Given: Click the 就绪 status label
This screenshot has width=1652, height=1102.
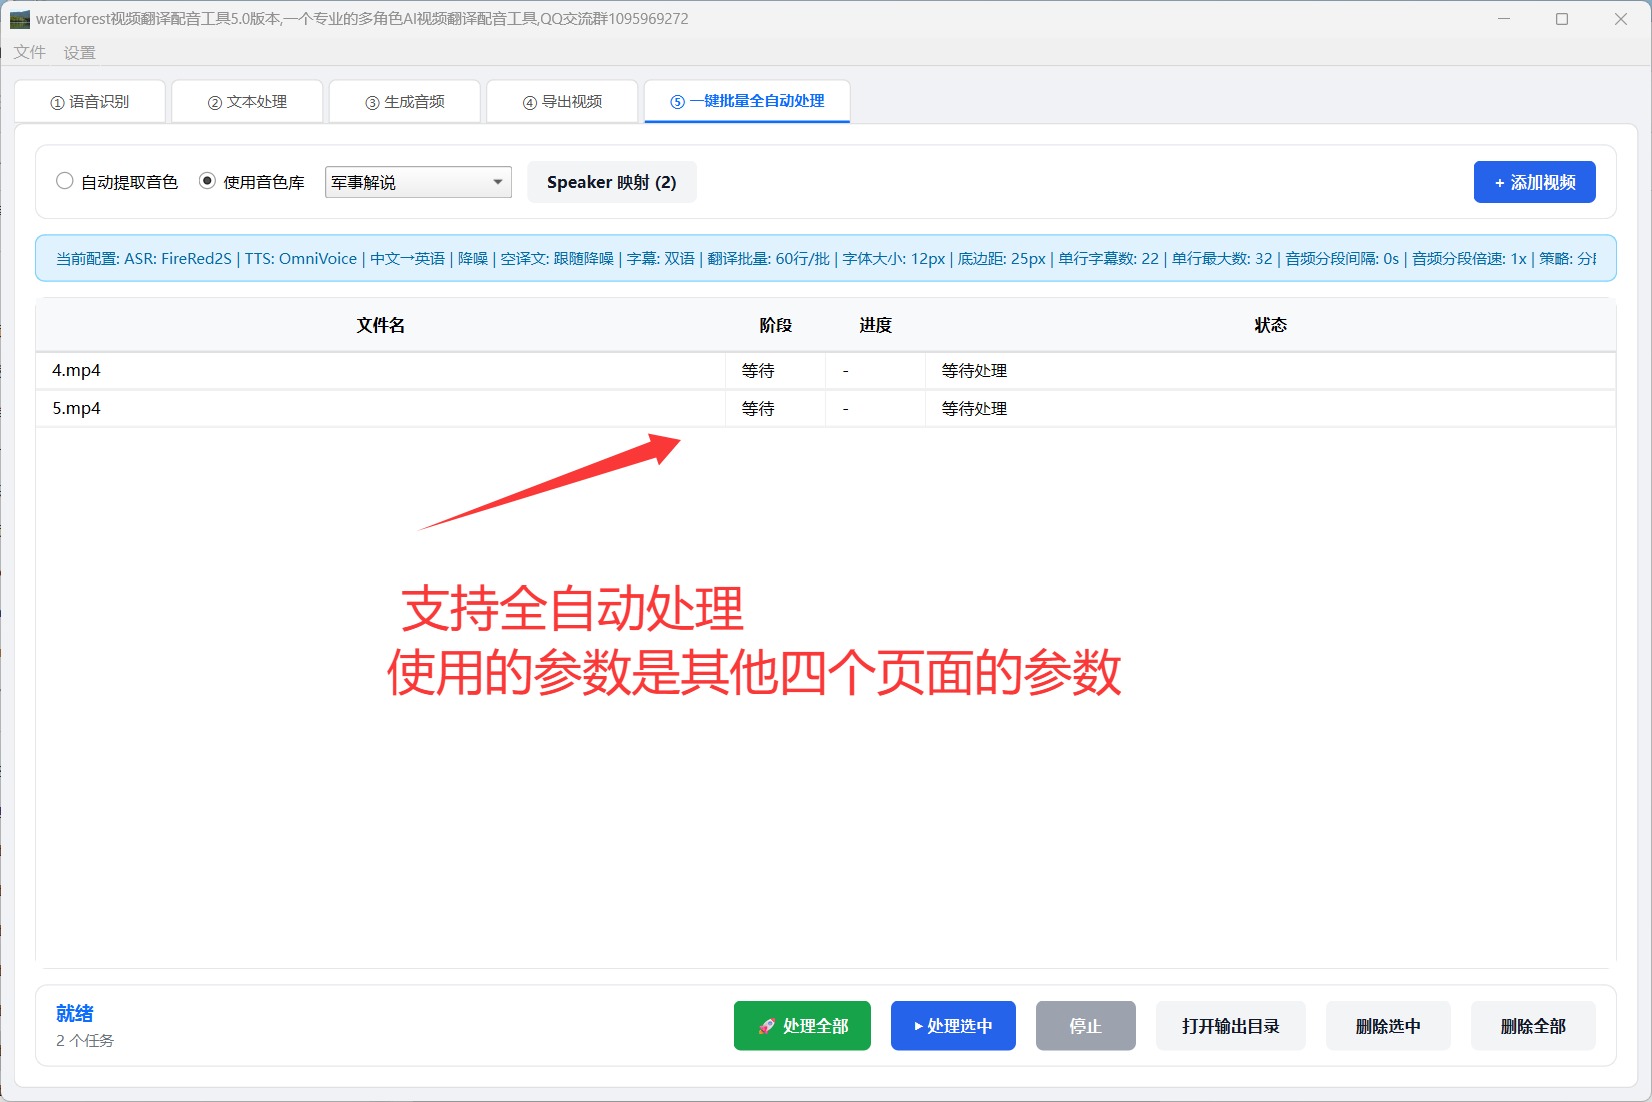Looking at the screenshot, I should [x=75, y=1013].
